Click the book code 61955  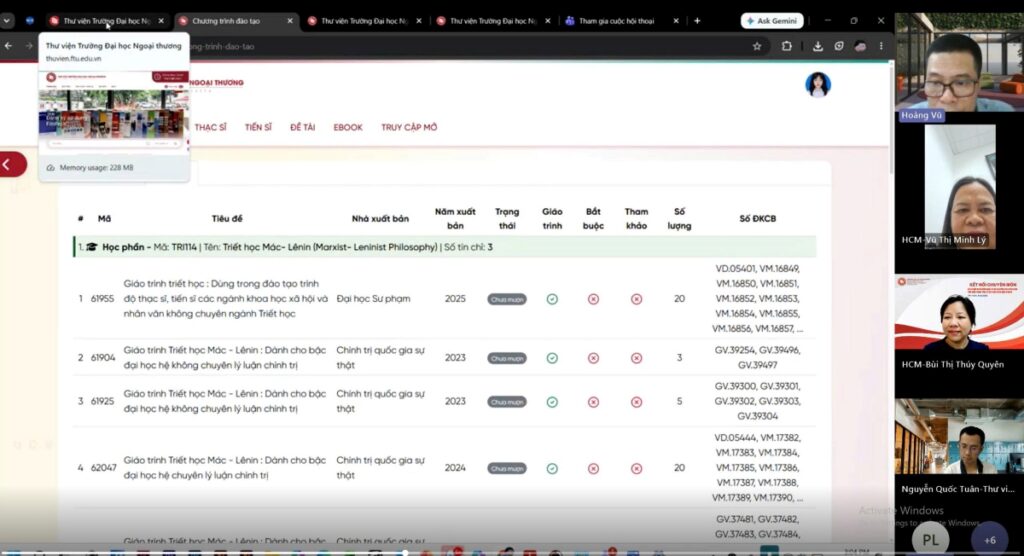(x=103, y=299)
